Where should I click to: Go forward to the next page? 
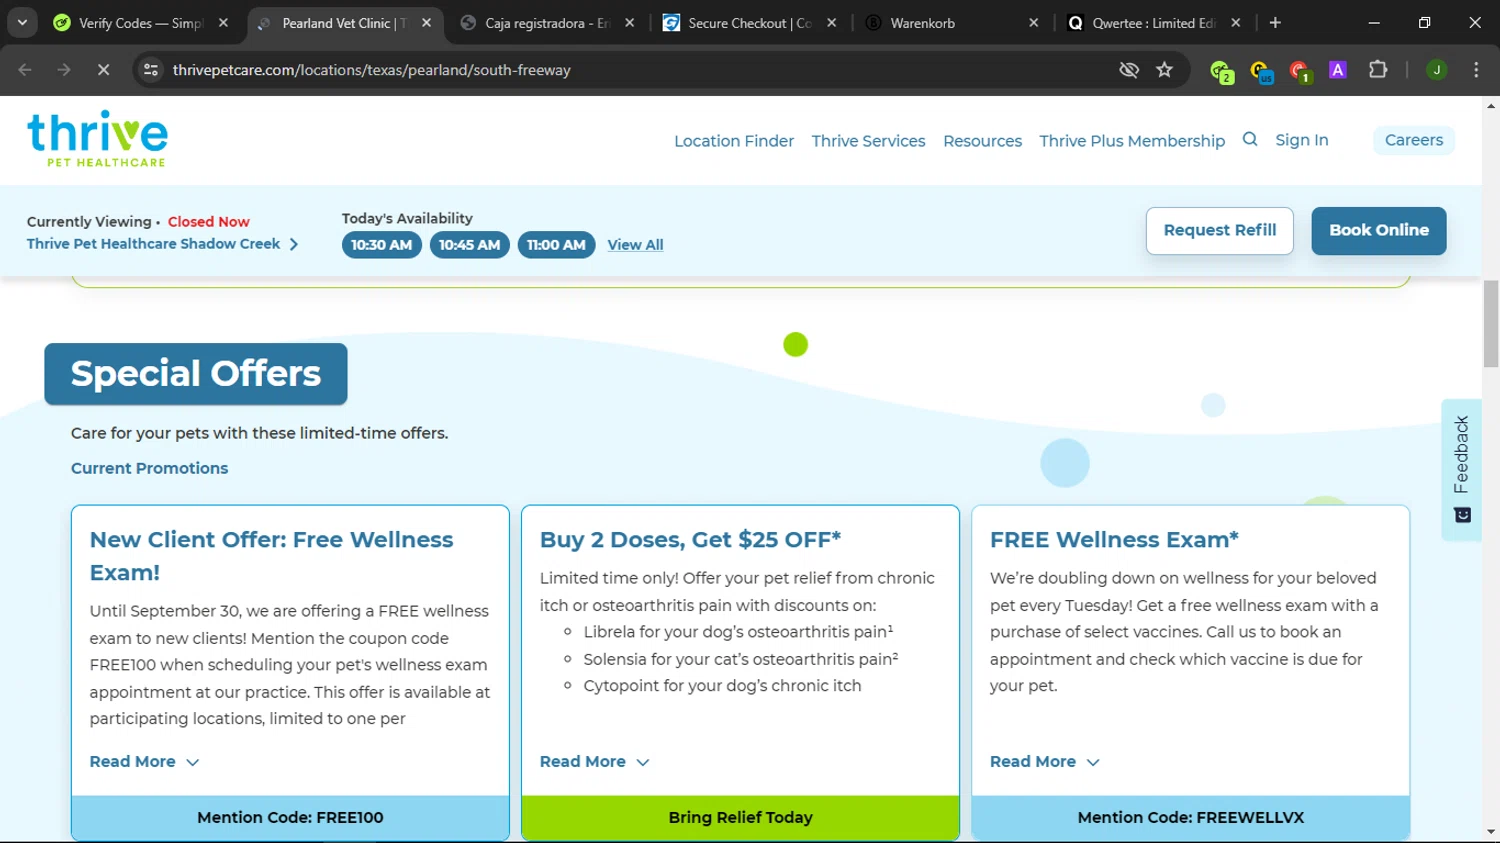pyautogui.click(x=64, y=70)
